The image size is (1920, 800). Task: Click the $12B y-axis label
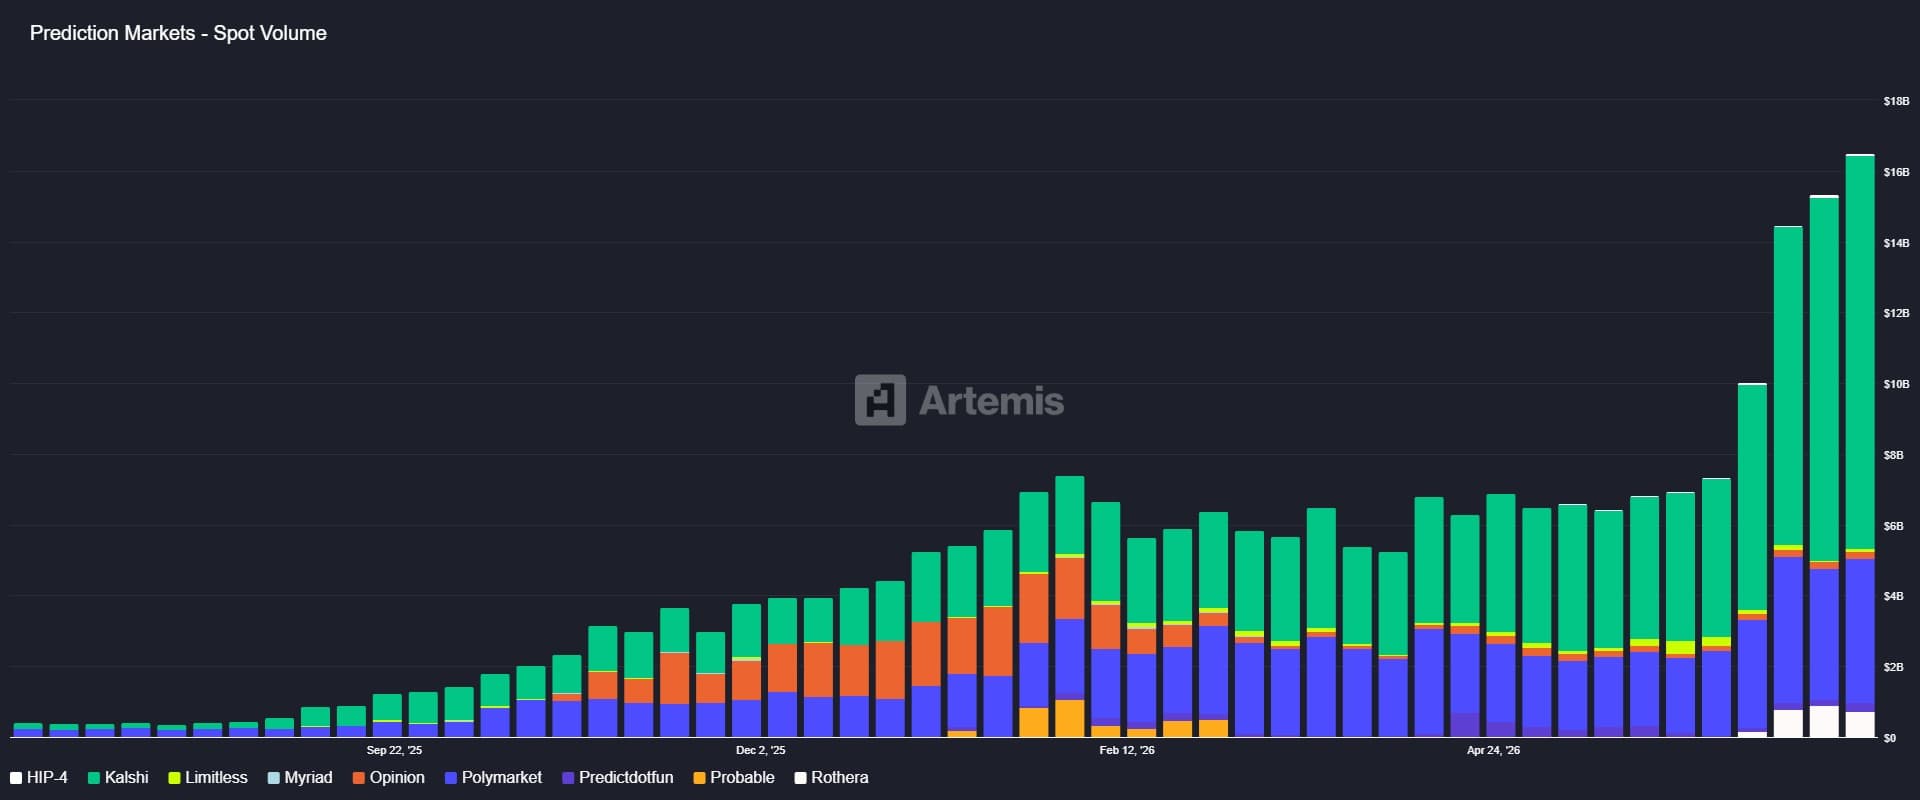pyautogui.click(x=1896, y=313)
